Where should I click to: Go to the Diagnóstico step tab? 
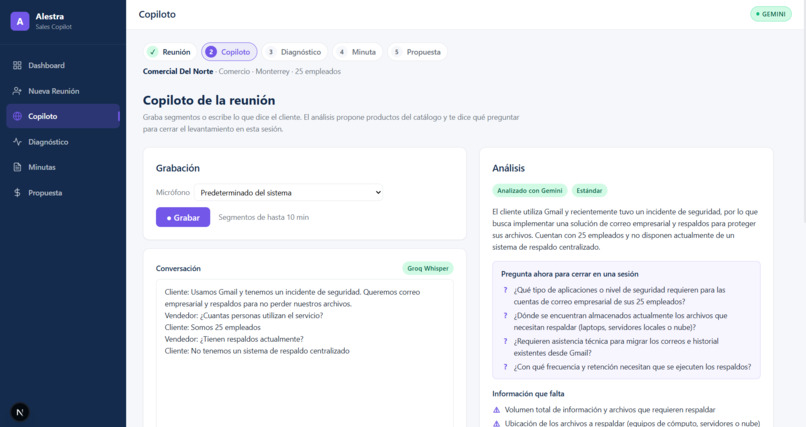tap(295, 52)
